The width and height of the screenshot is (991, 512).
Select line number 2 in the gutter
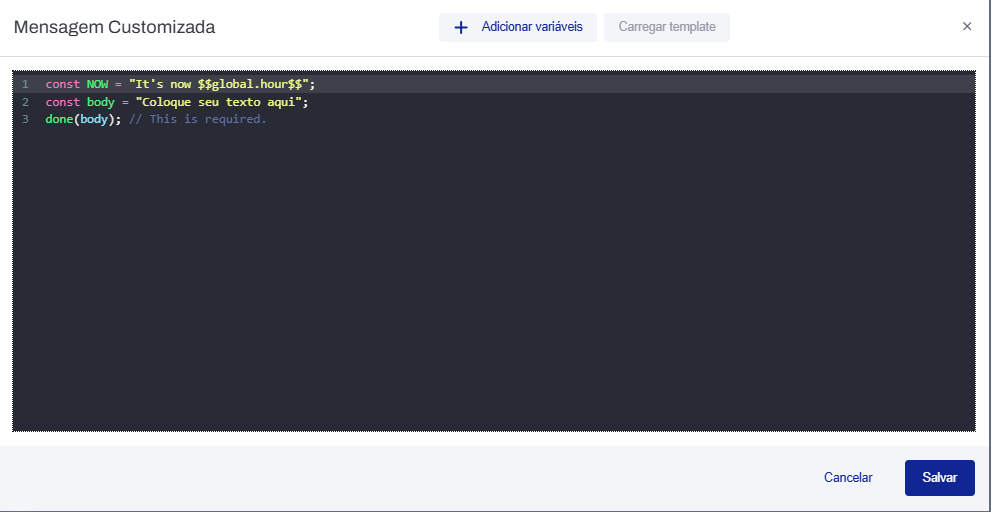(x=25, y=102)
